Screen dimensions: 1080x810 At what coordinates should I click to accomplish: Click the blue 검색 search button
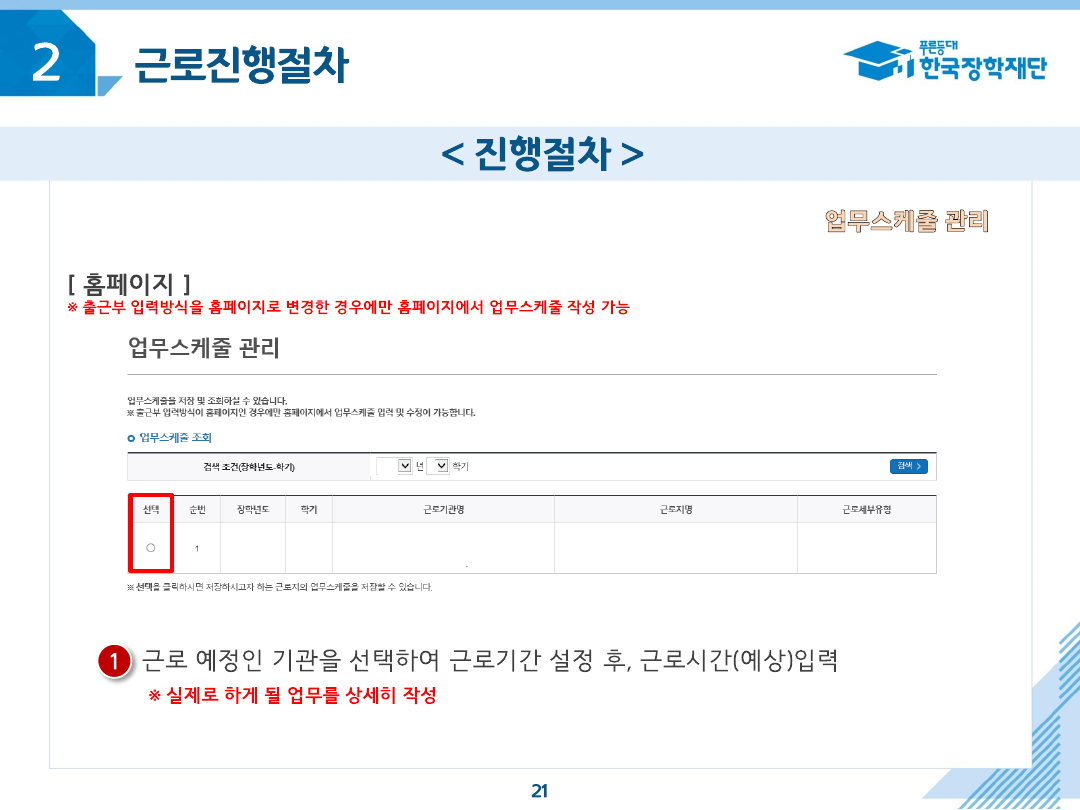(x=908, y=466)
